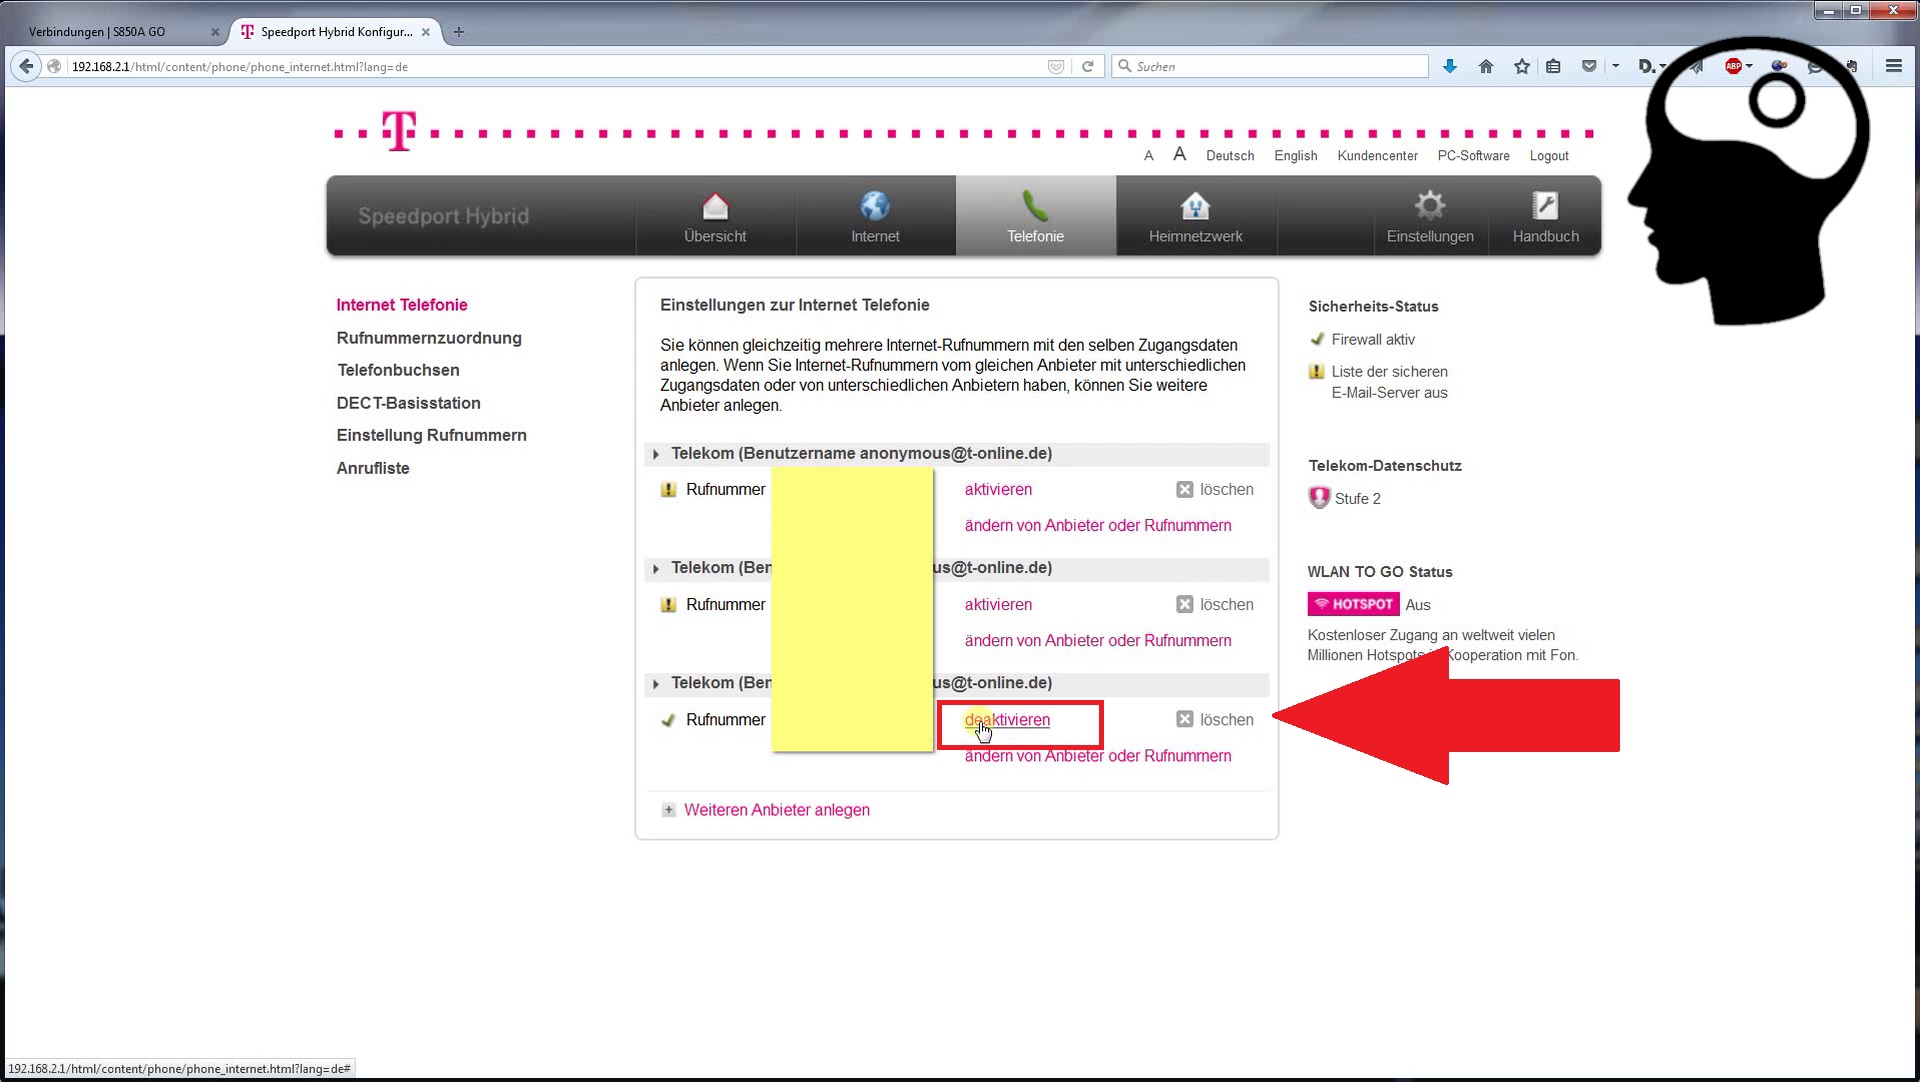This screenshot has width=1920, height=1082.
Task: Deactivate the third Rufnummer
Action: pos(1007,719)
